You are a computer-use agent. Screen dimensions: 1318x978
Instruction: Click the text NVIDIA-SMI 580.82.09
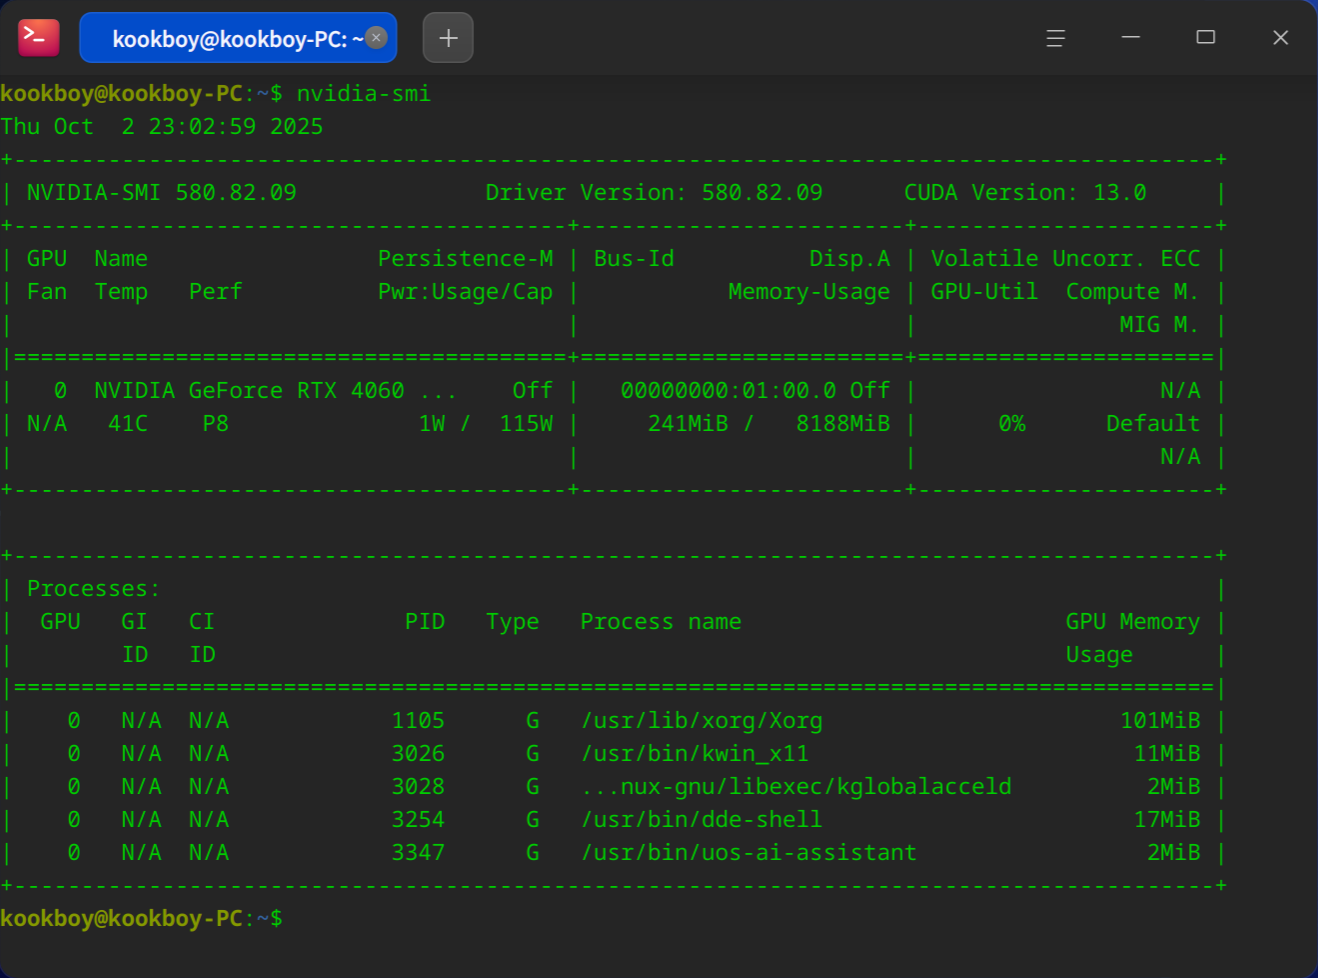point(162,193)
